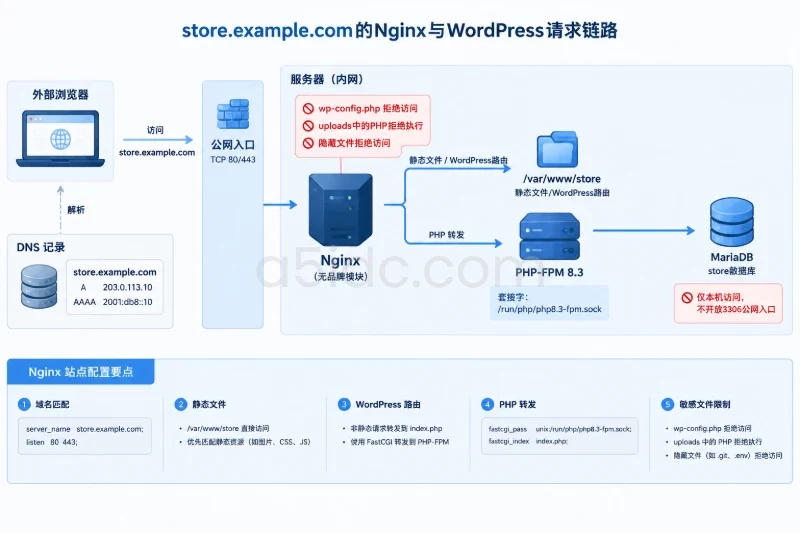This screenshot has width=800, height=533.
Task: Select the MariaDB database cylinder icon
Action: (732, 222)
